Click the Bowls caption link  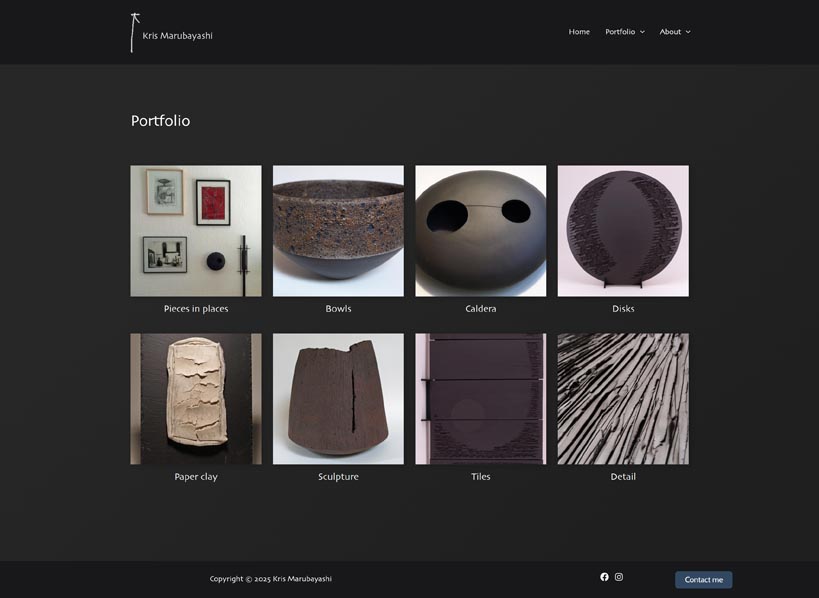338,309
